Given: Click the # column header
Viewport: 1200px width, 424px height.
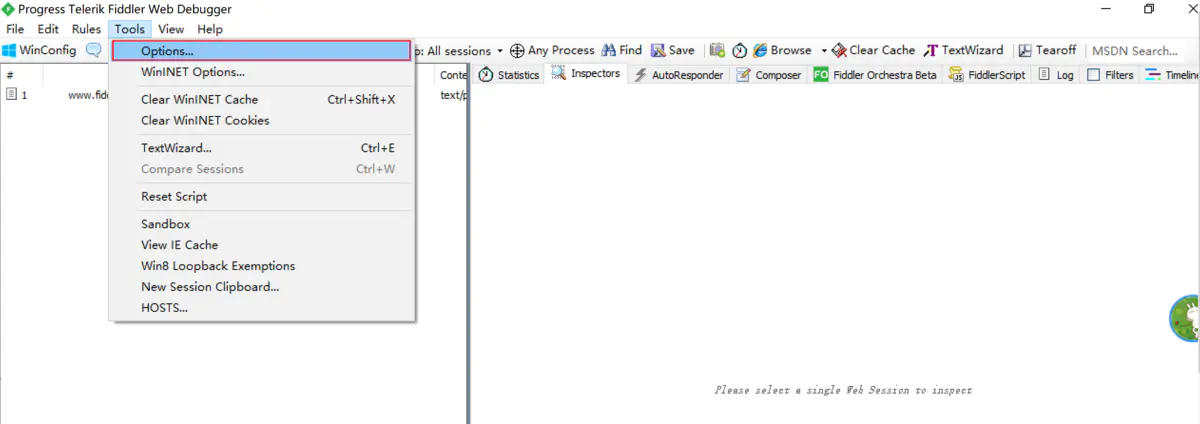Looking at the screenshot, I should tap(10, 75).
